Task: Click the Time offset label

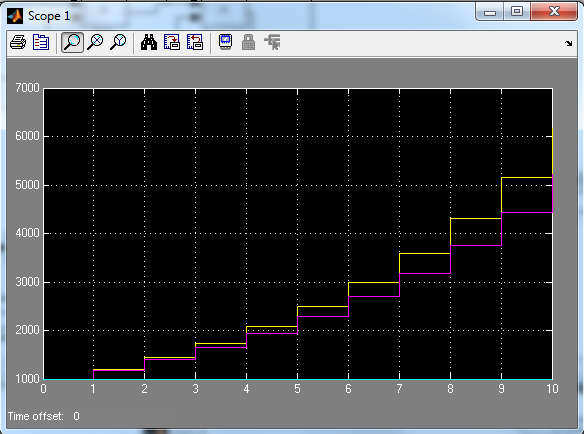Action: pyautogui.click(x=36, y=416)
